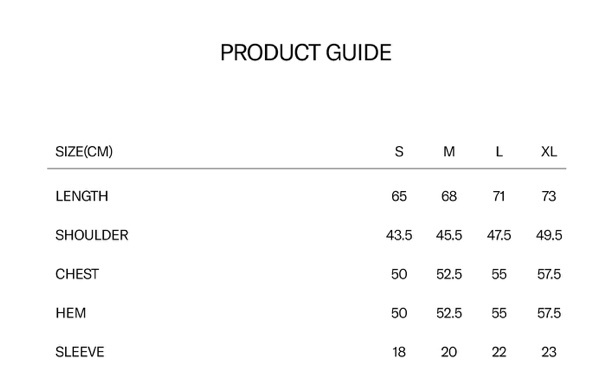Click the hem value 57.5 for XL
This screenshot has width=616, height=384.
coord(549,313)
